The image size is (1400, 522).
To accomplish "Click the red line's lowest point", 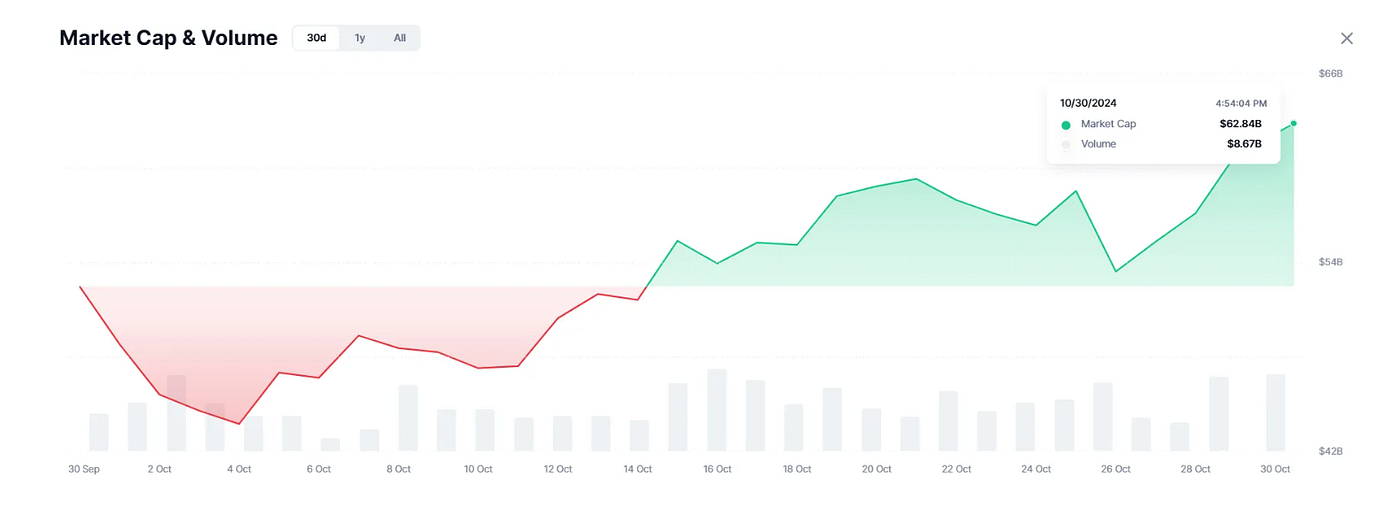I will click(239, 423).
